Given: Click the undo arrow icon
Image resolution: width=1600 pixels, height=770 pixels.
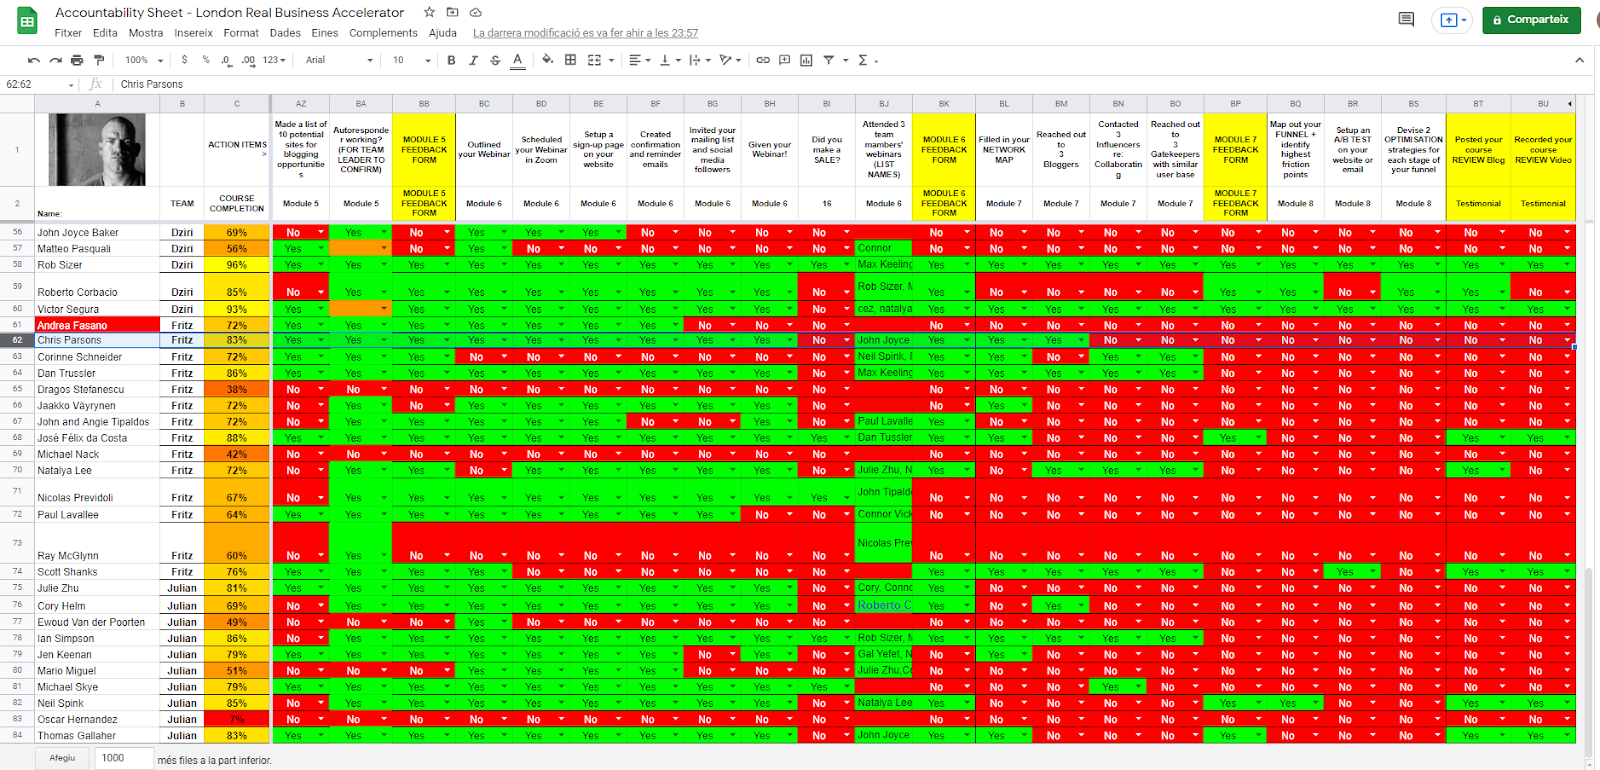Looking at the screenshot, I should click(x=34, y=60).
